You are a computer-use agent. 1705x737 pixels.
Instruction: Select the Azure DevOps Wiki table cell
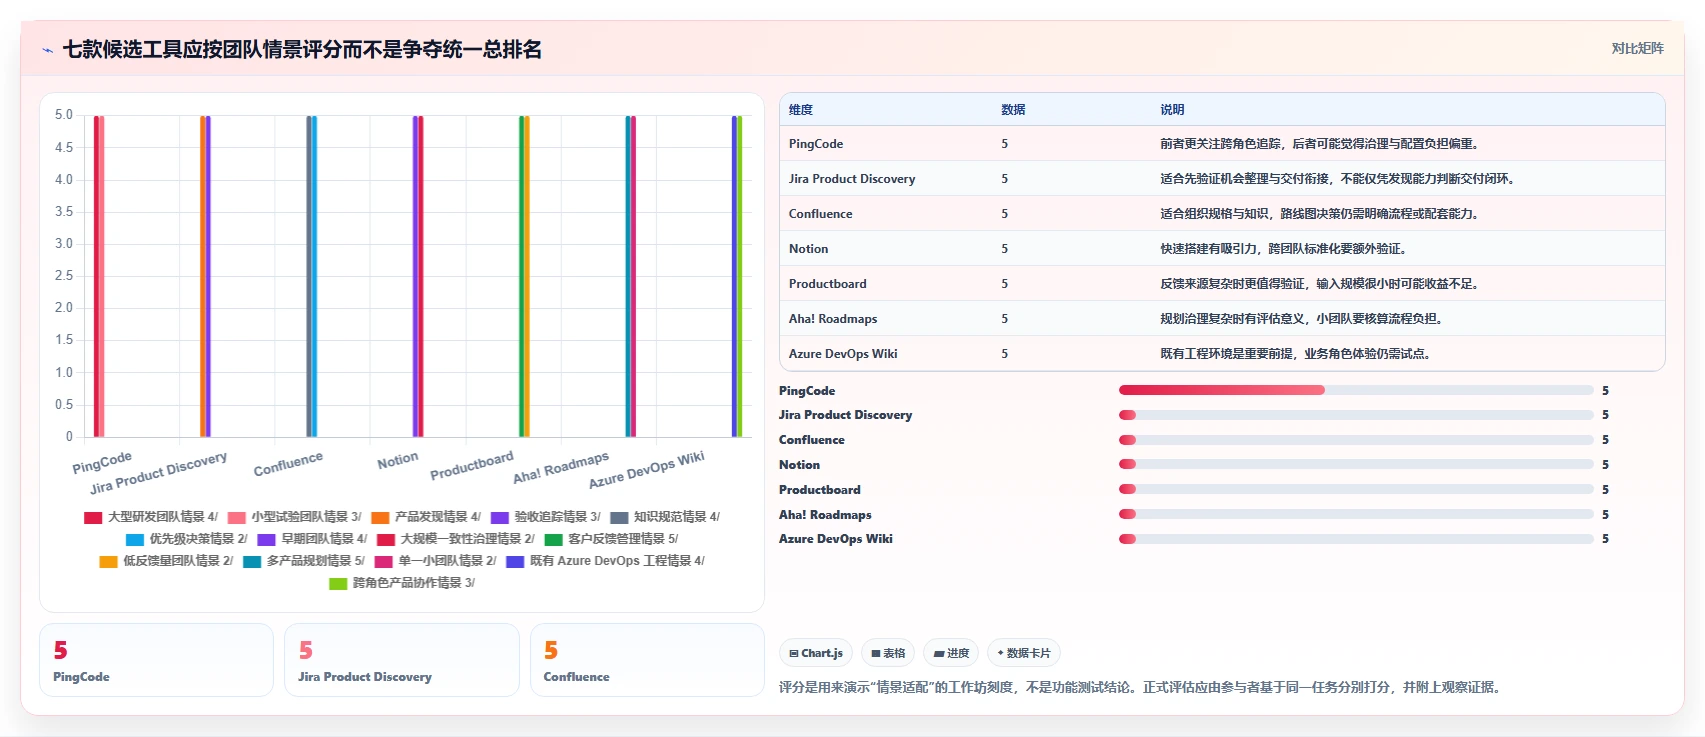tap(843, 354)
